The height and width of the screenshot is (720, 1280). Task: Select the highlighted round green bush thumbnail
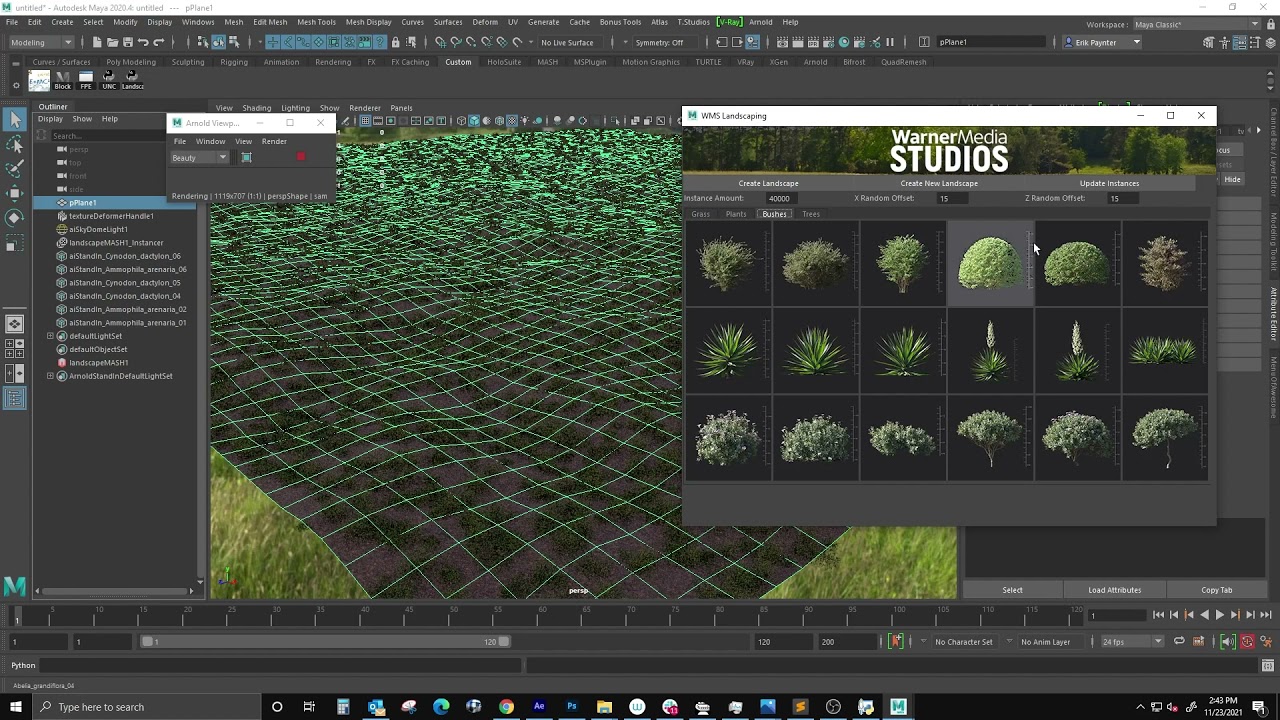(990, 263)
